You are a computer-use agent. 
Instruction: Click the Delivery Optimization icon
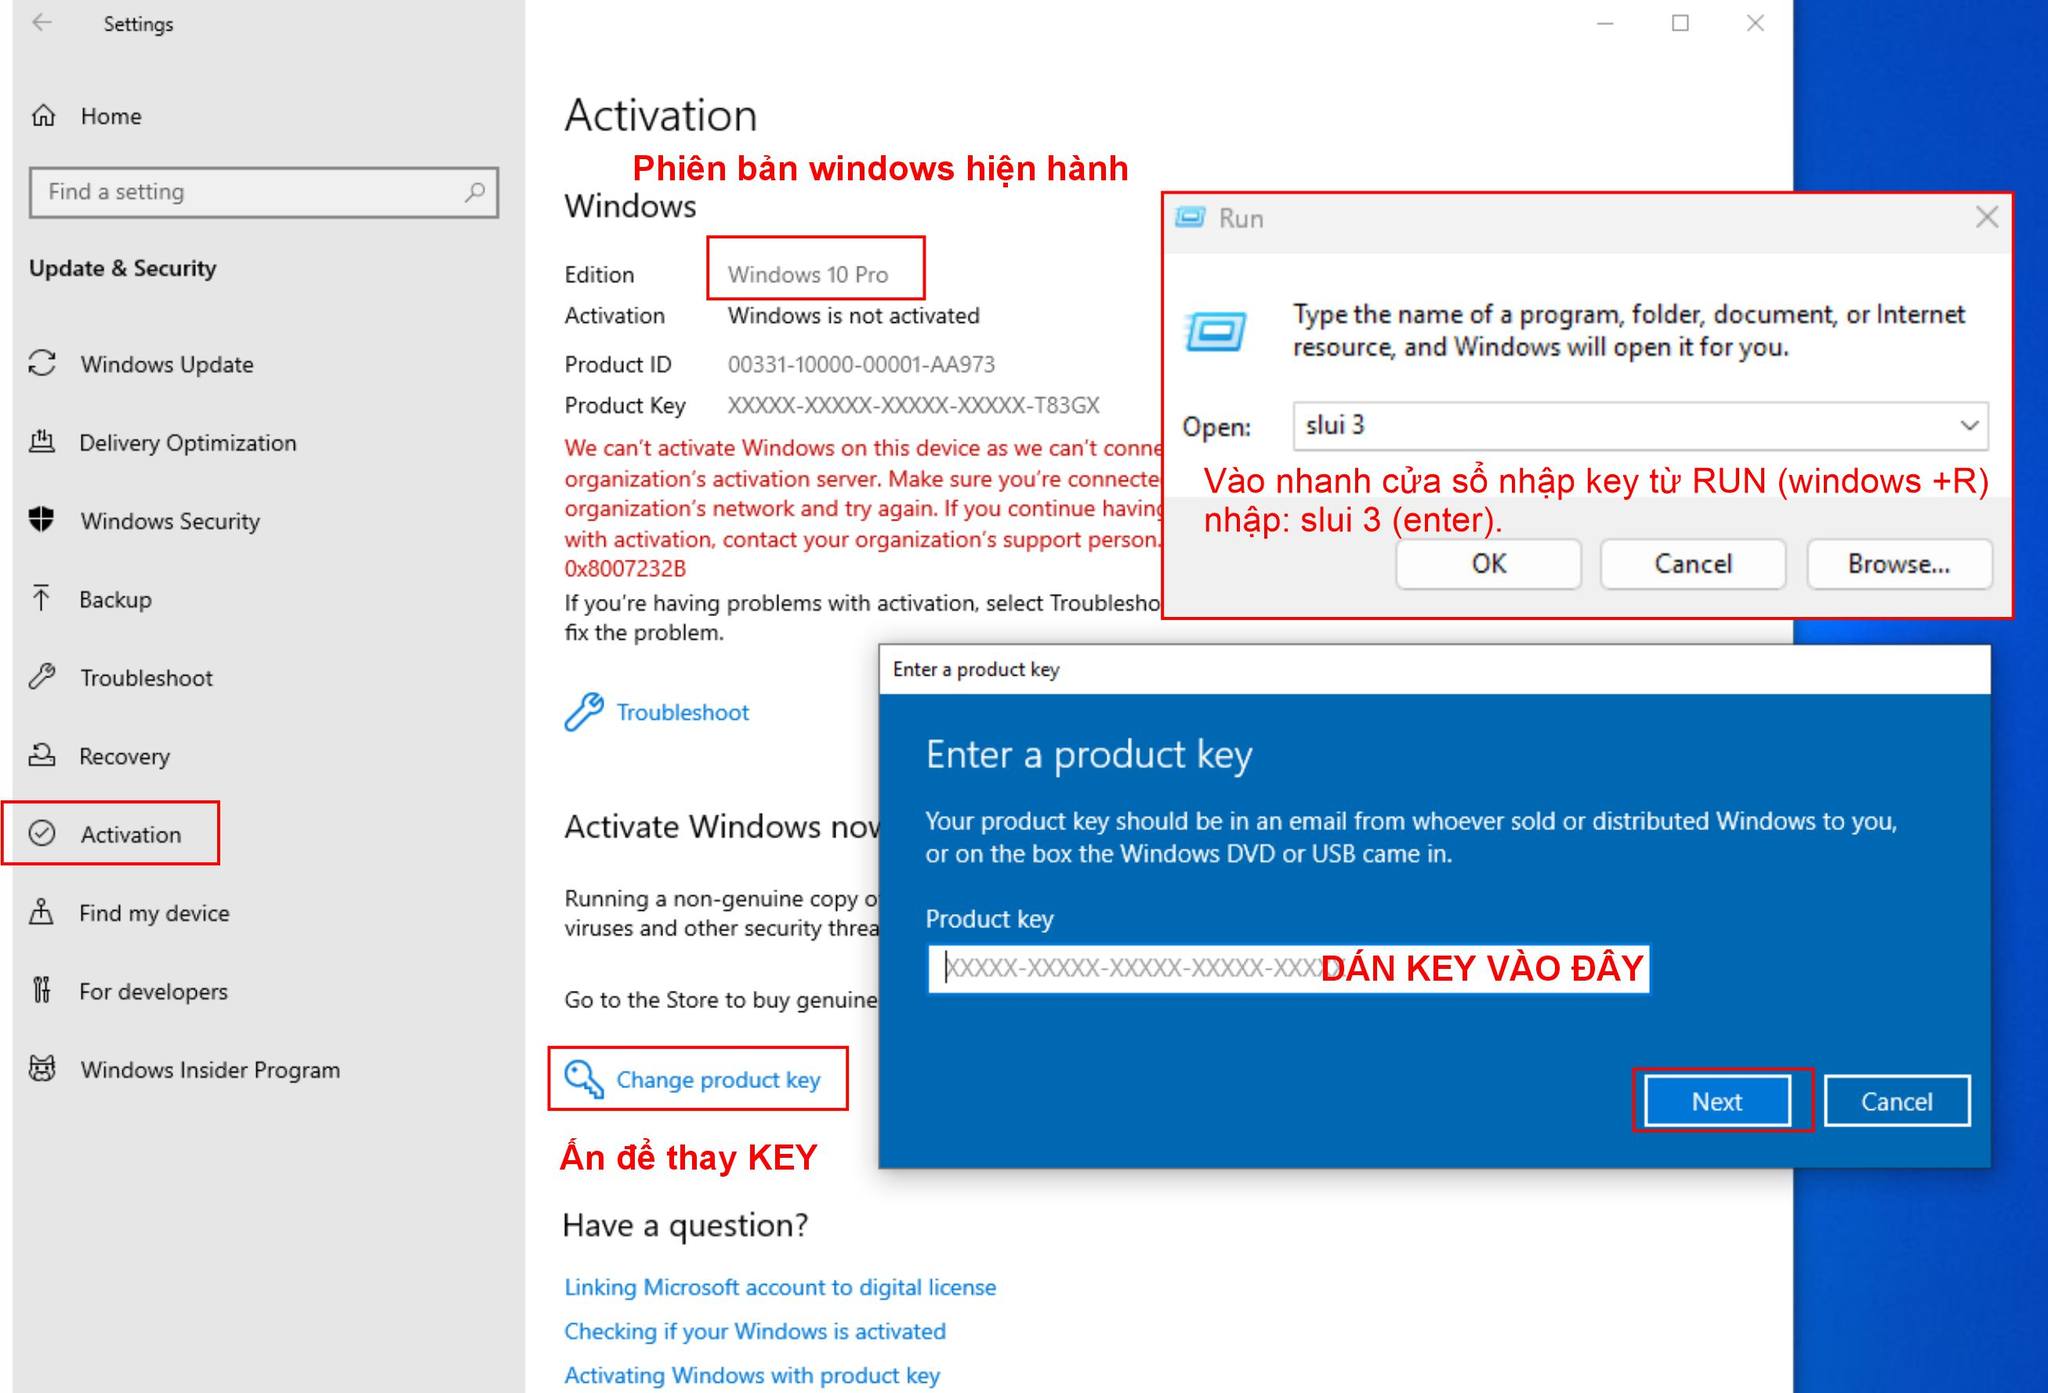[42, 441]
